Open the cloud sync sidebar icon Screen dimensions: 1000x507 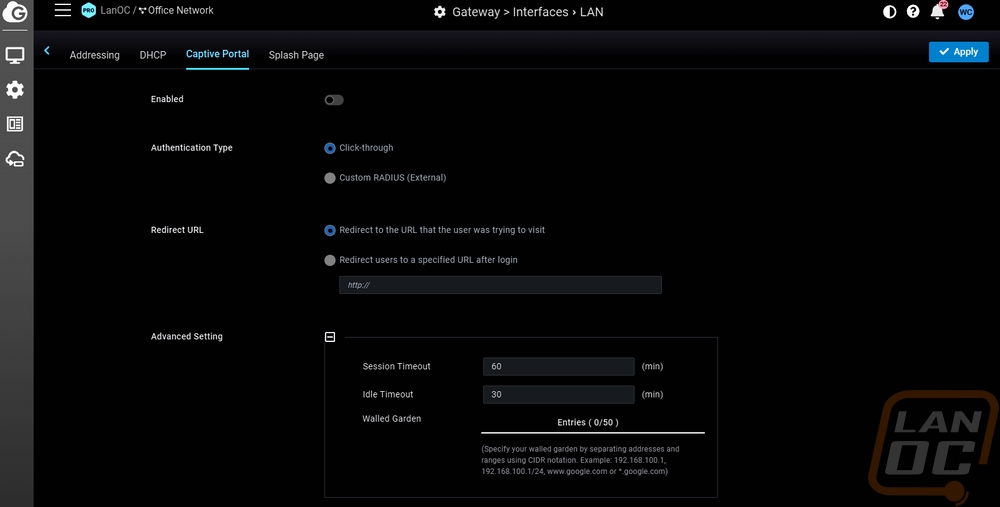click(x=15, y=159)
